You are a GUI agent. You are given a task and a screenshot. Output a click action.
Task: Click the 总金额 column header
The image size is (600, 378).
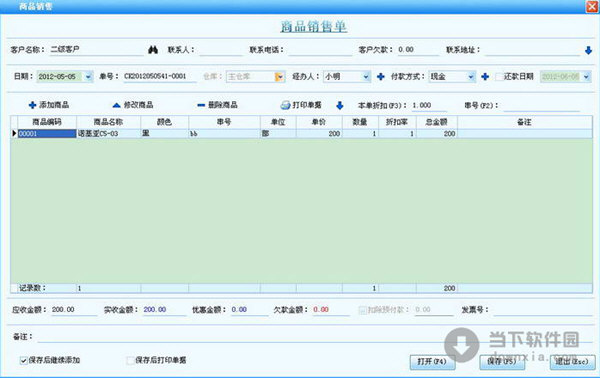click(437, 122)
